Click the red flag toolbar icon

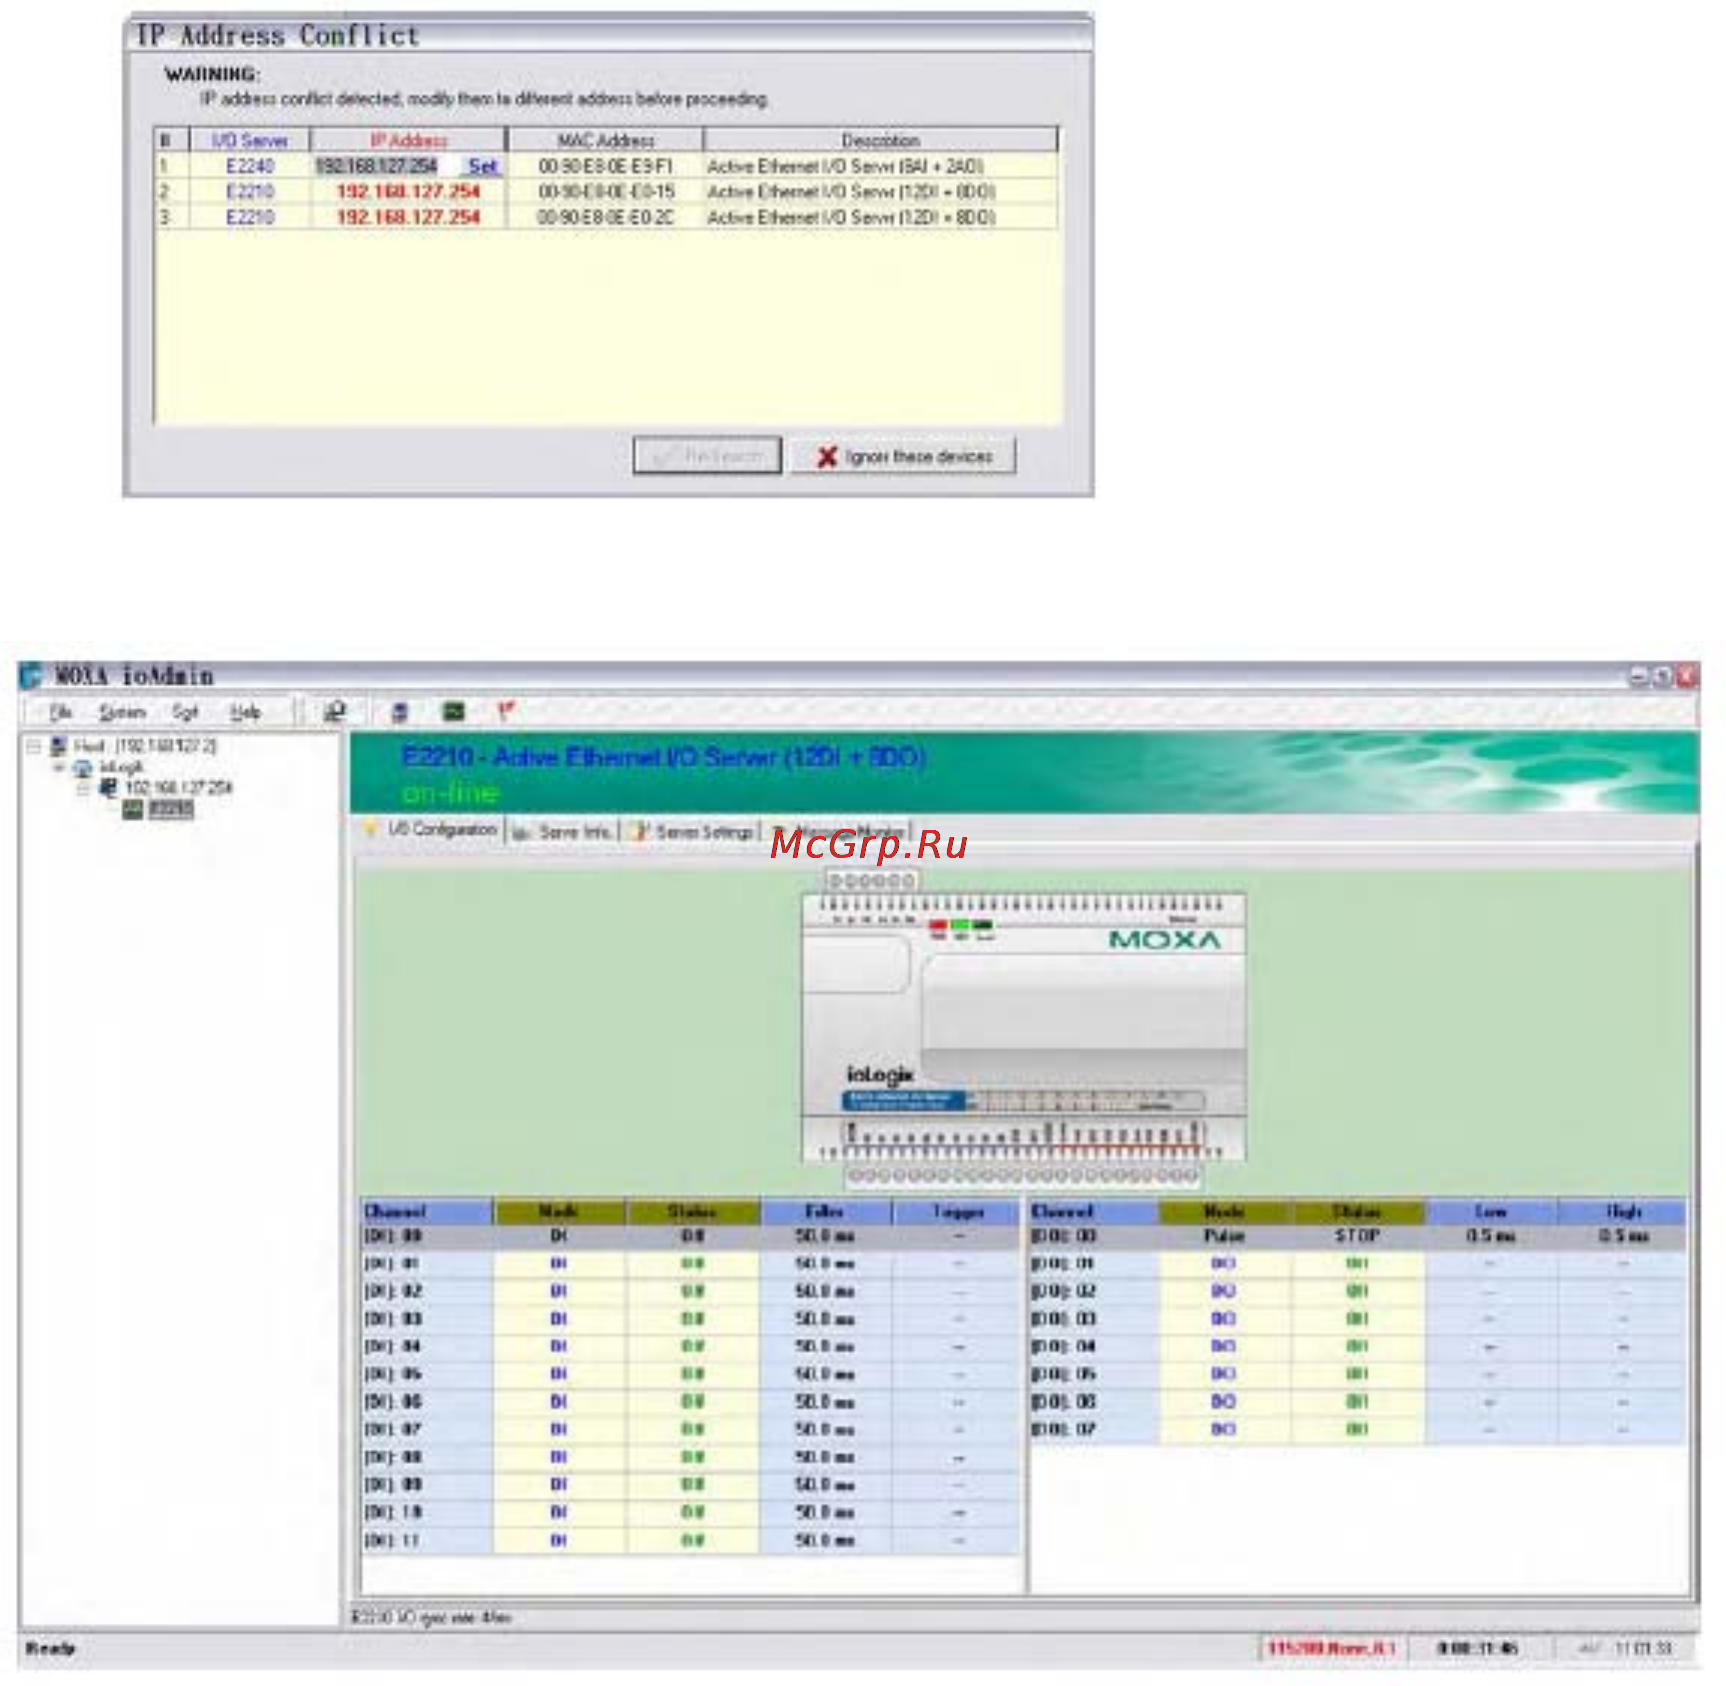pyautogui.click(x=506, y=711)
